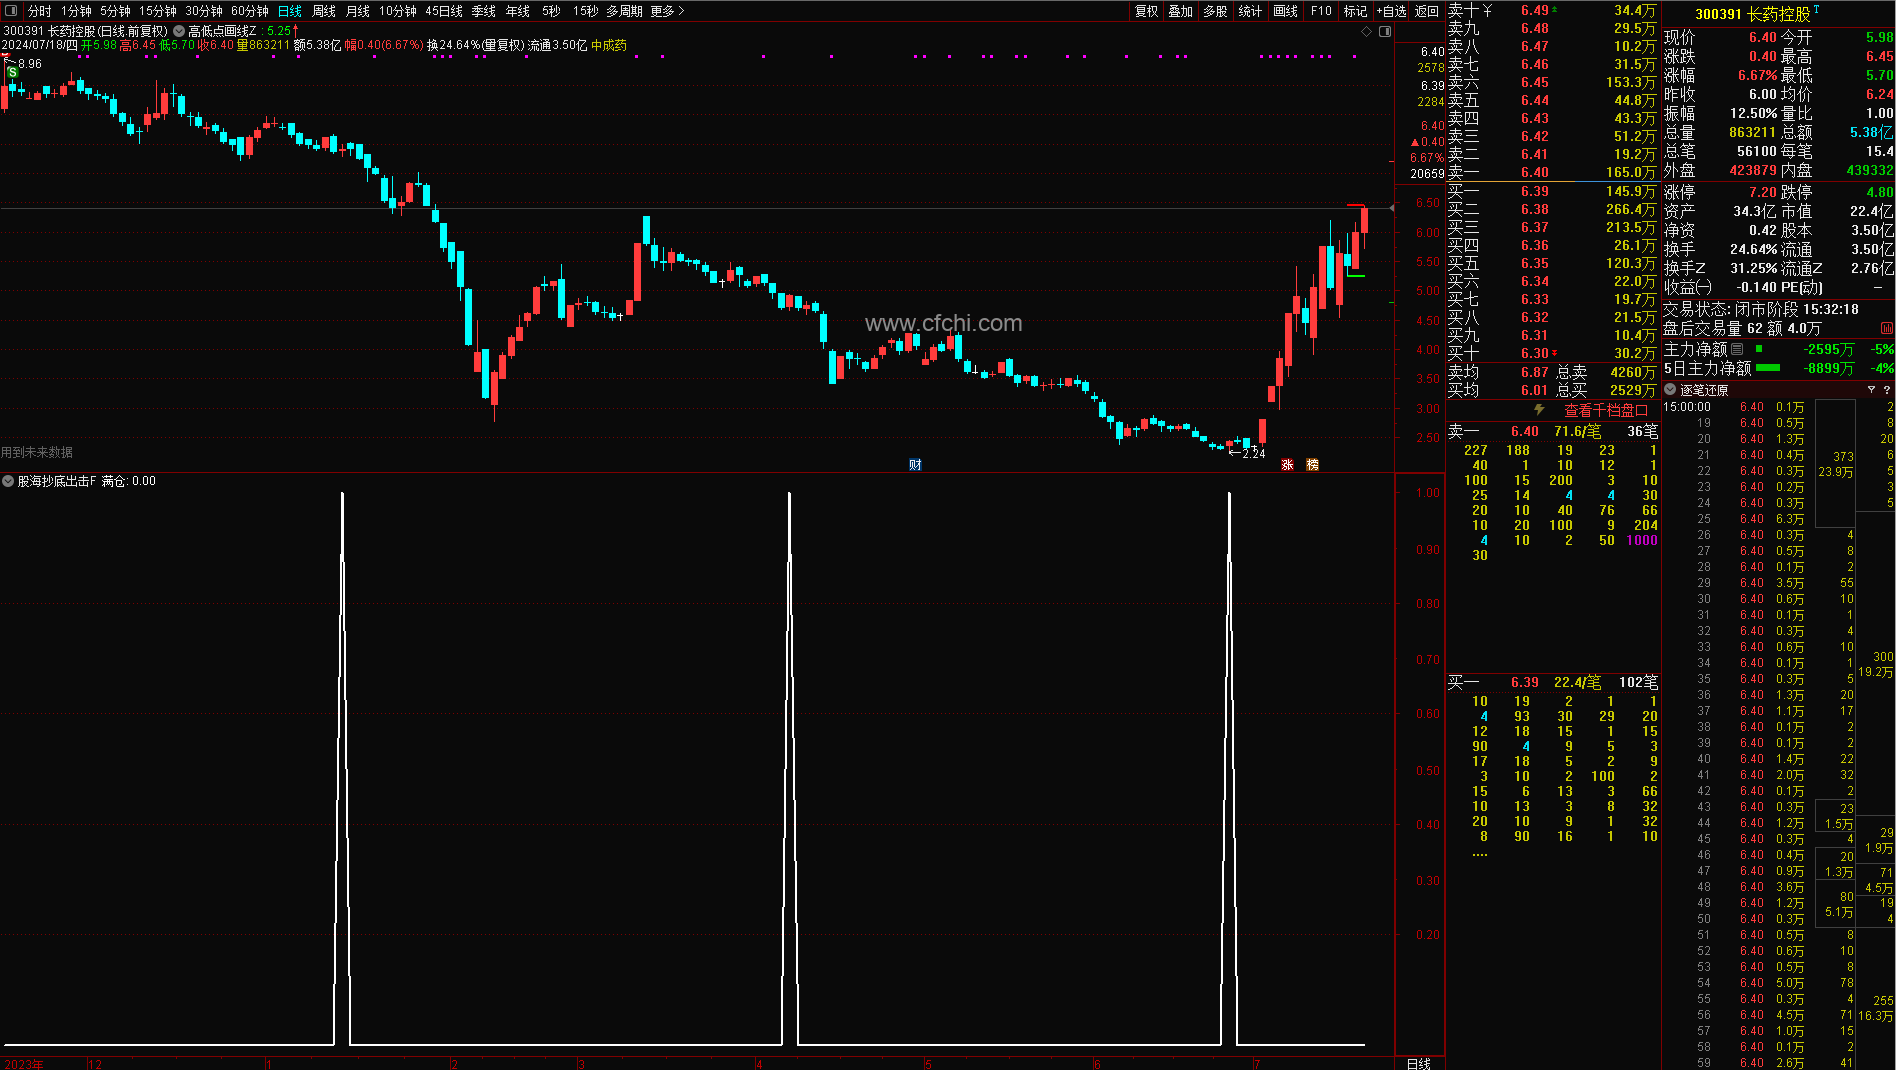Expand the 高低点画线Z indicator menu
1897x1070 pixels.
pyautogui.click(x=179, y=31)
